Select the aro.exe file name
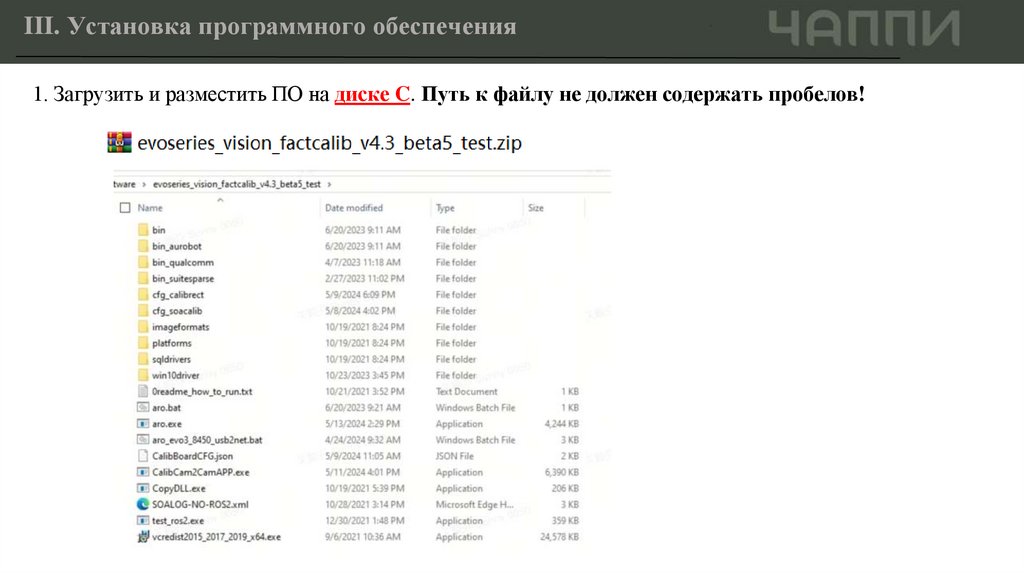 pos(167,424)
